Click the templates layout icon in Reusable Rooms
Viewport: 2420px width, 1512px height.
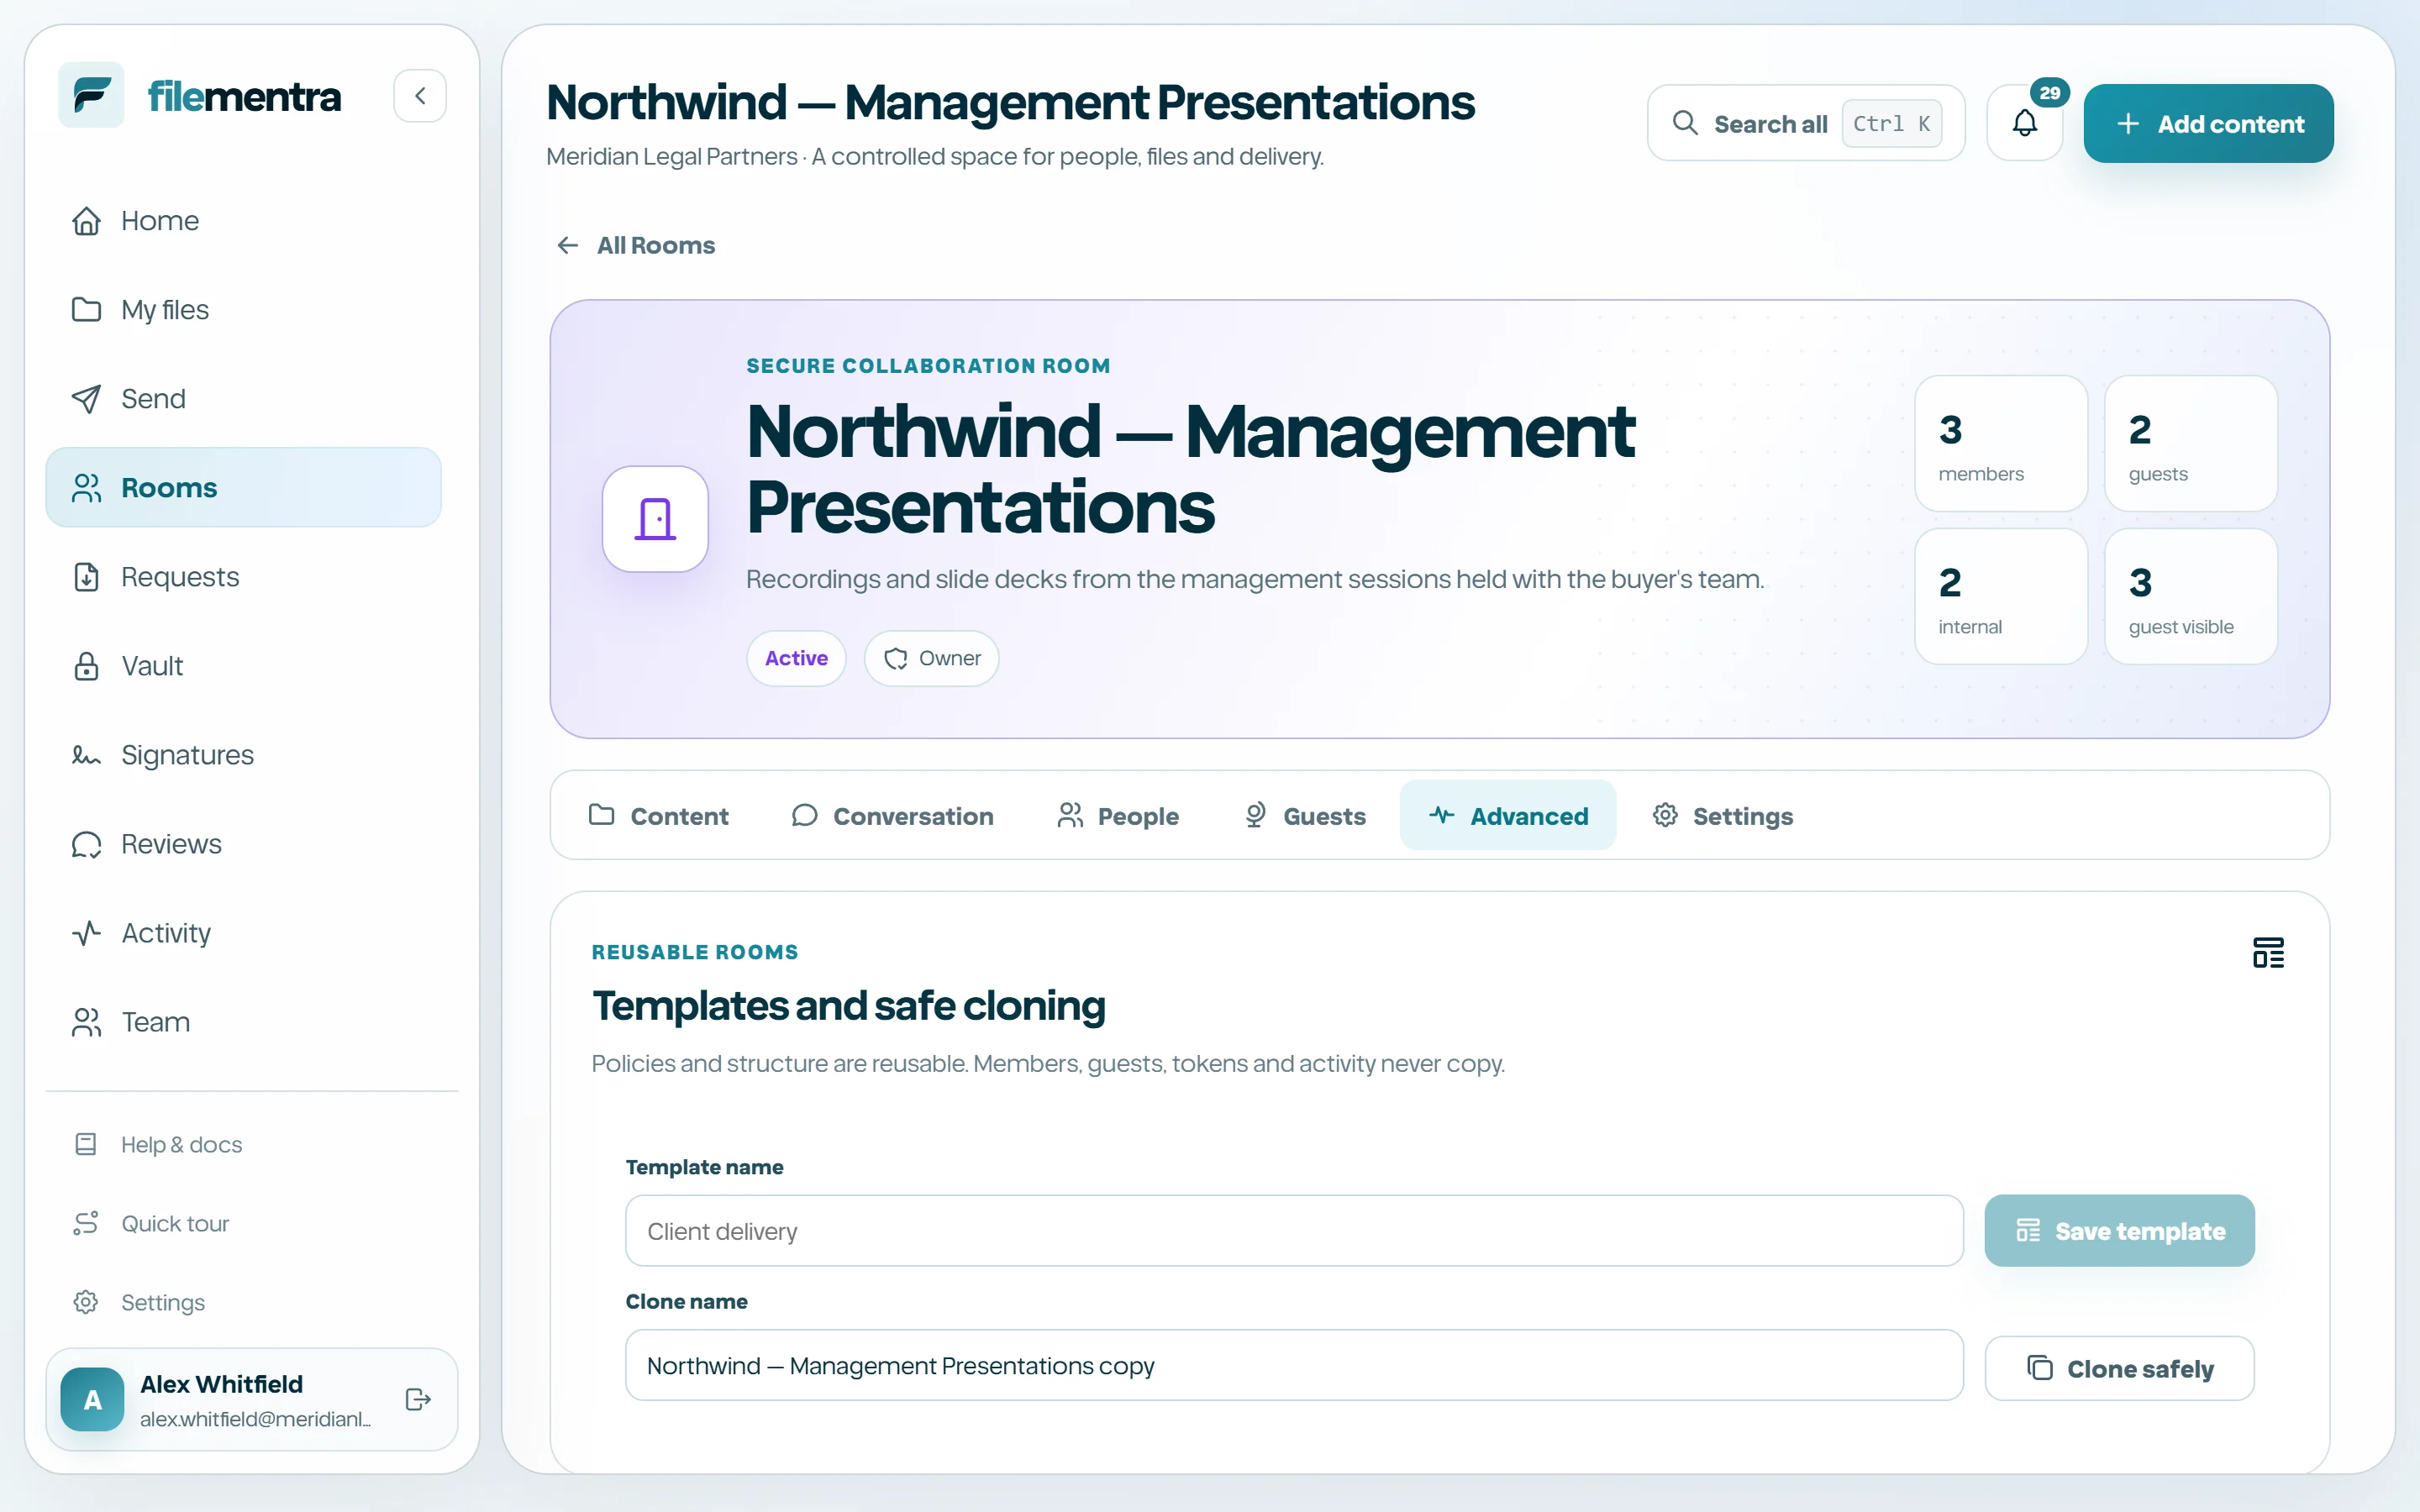2268,952
